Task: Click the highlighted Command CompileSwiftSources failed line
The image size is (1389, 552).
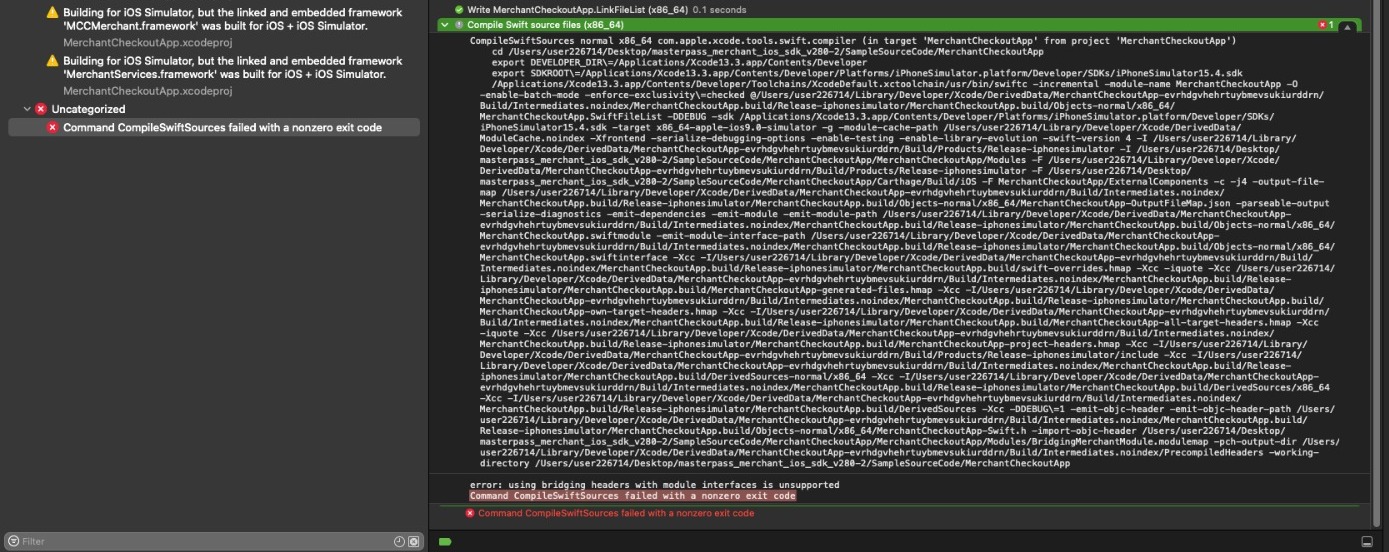Action: [x=632, y=496]
